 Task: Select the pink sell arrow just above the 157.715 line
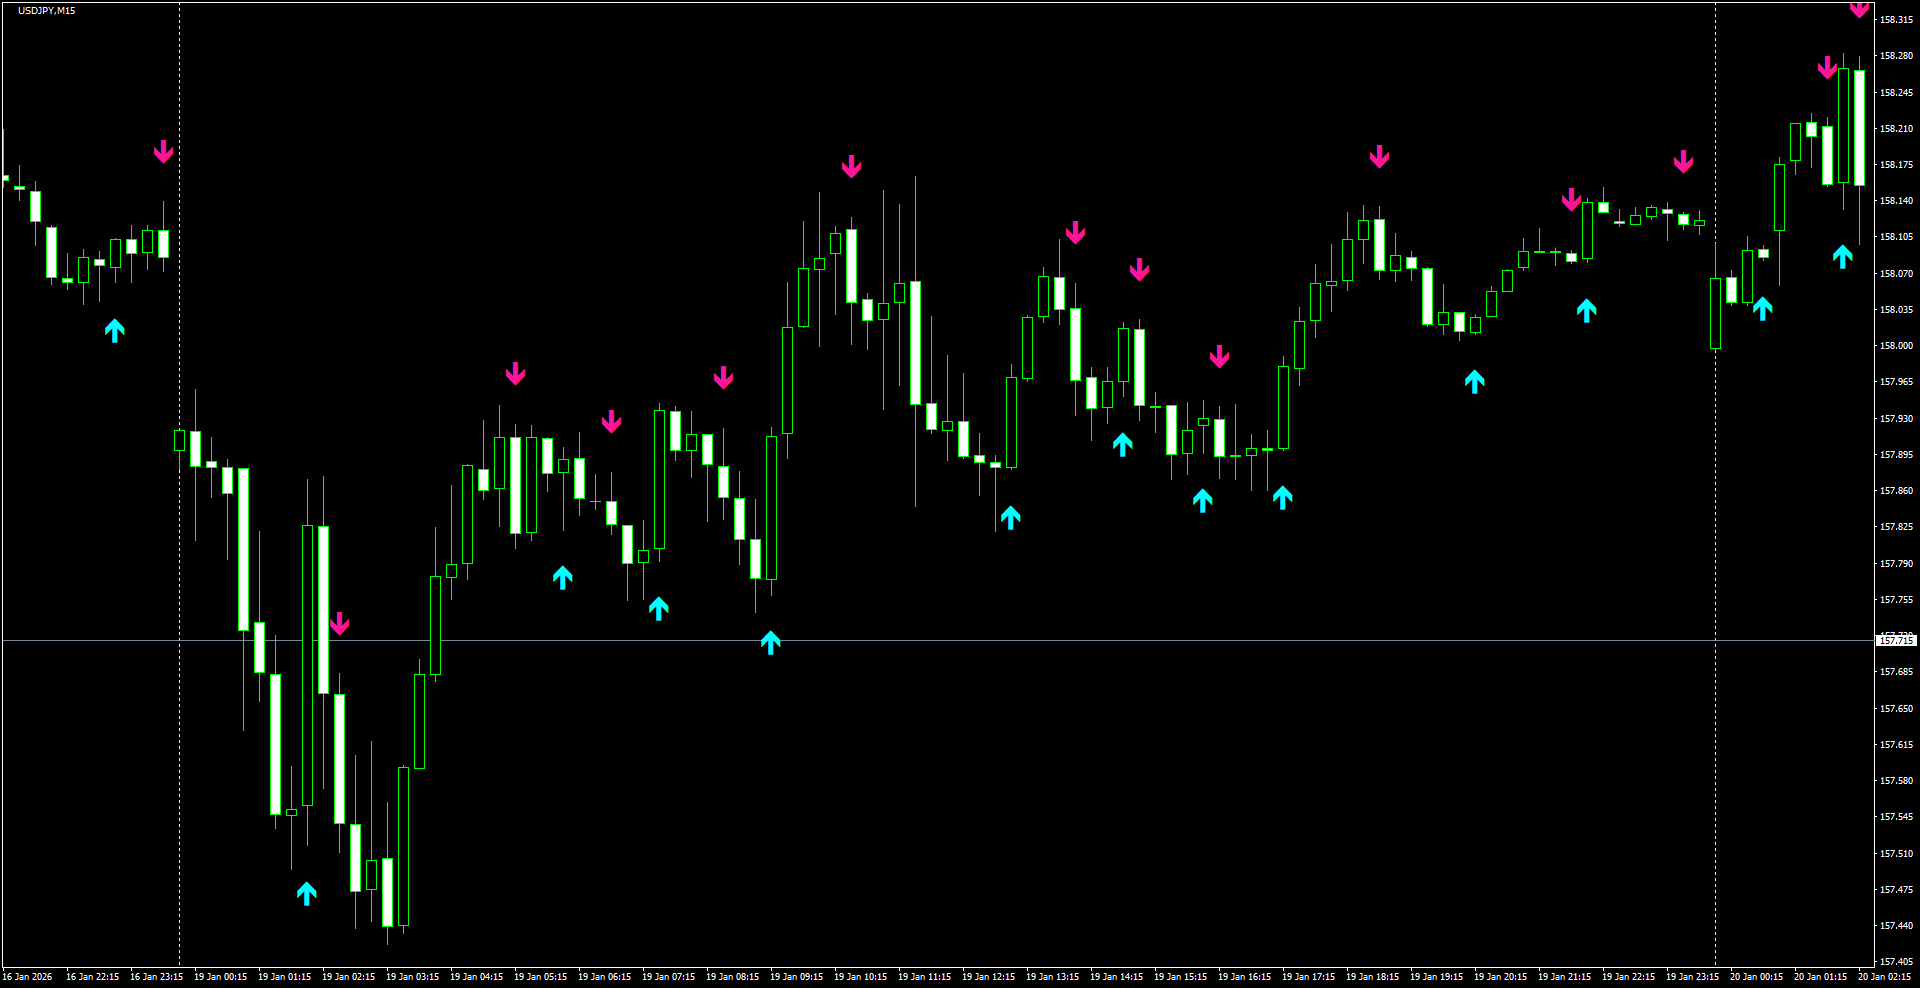[340, 624]
